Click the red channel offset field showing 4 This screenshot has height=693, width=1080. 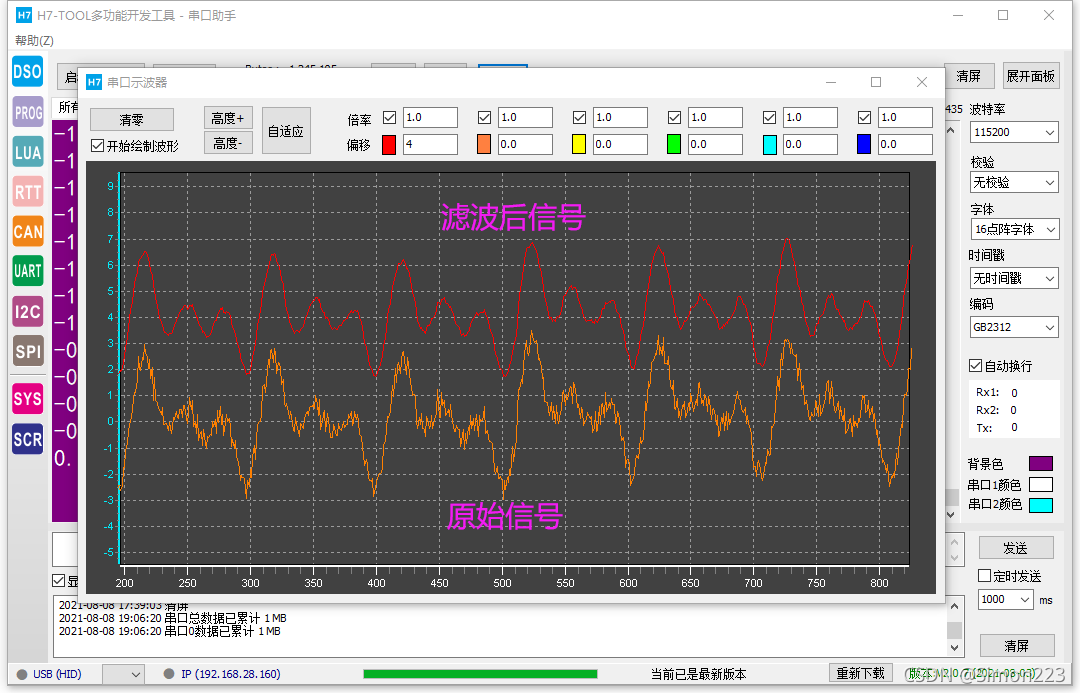click(430, 144)
